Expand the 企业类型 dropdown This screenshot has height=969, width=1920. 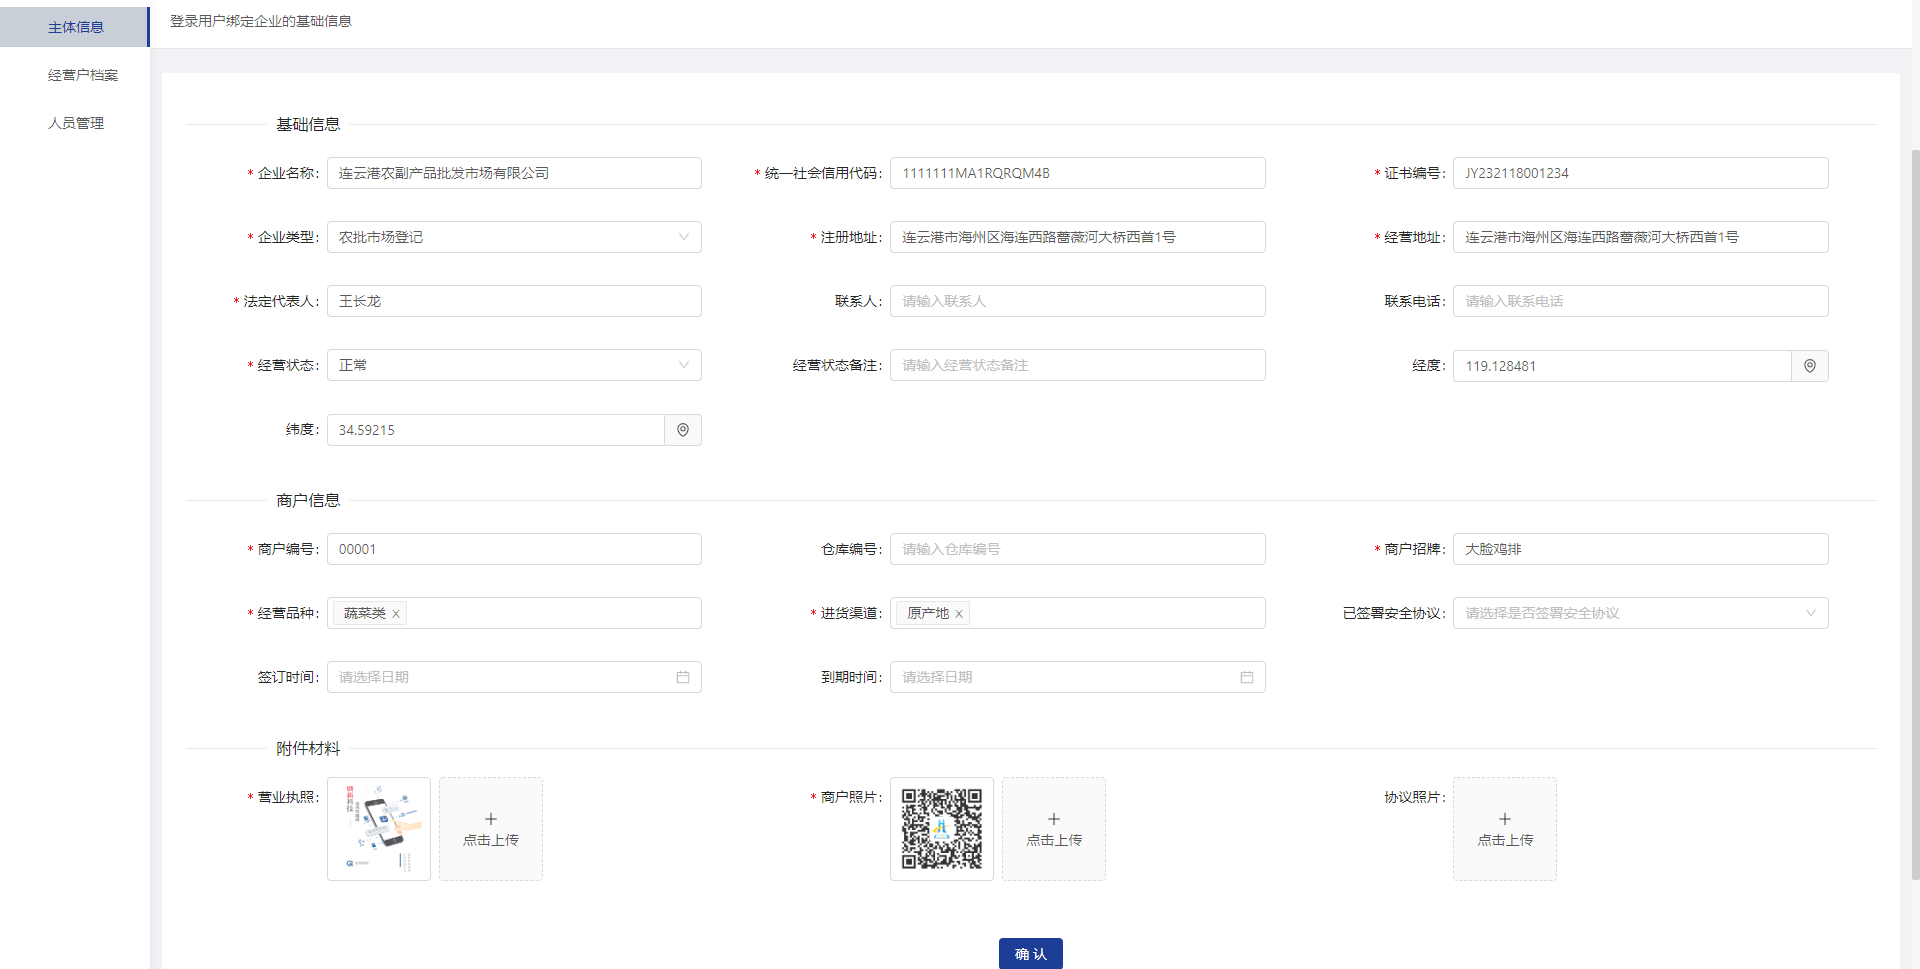683,237
